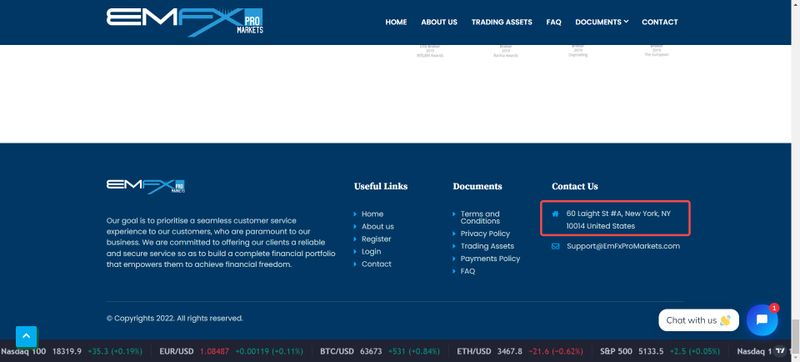Click the arrow bullet before Privacy Policy
Screen dimensions: 800x362
tap(454, 234)
